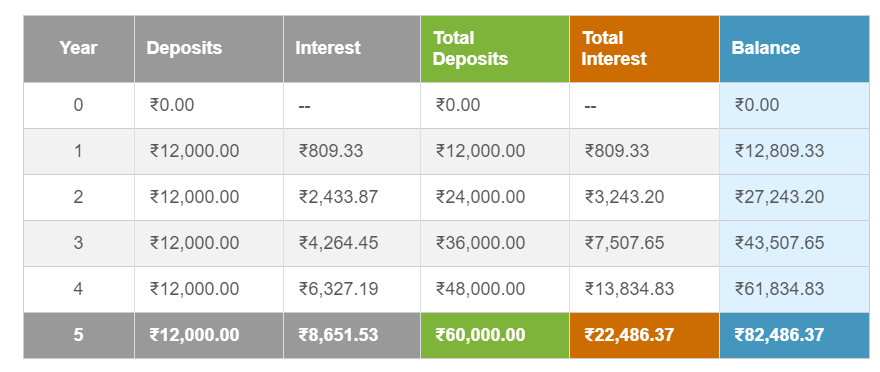Click the orange Total Interest header

click(x=644, y=49)
